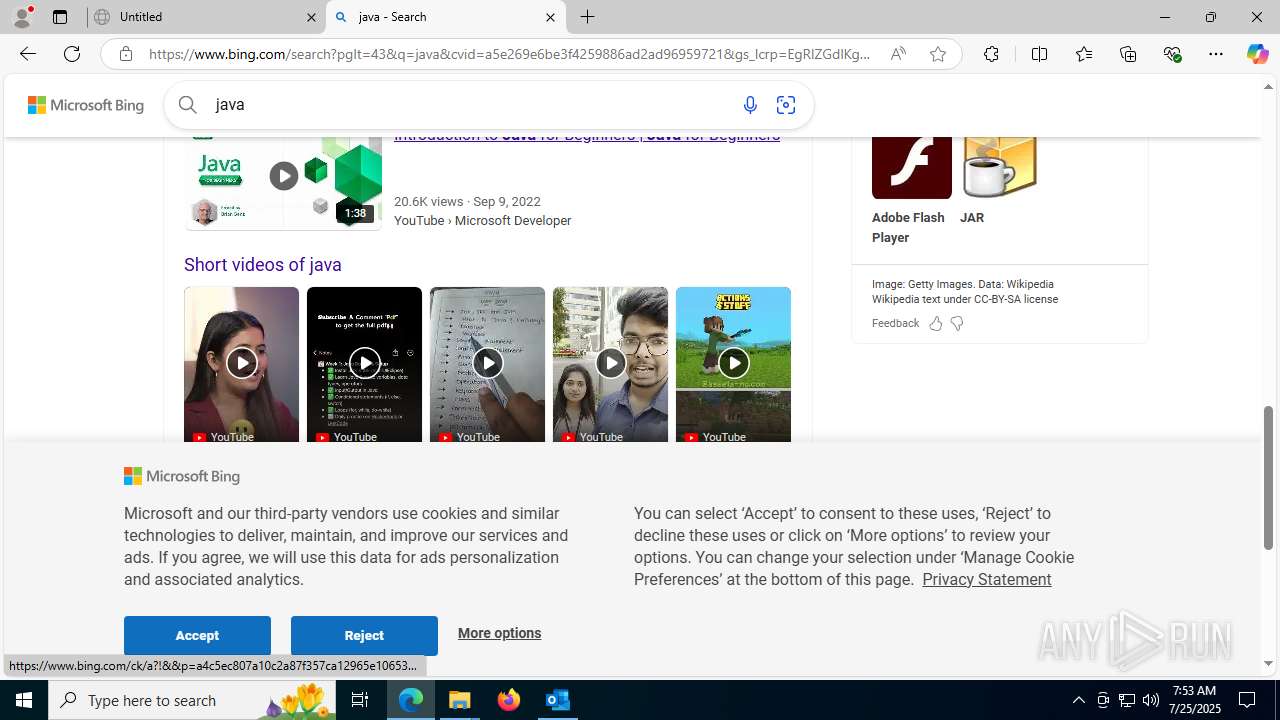1280x720 pixels.
Task: Click the scrollbar up arrow
Action: 1268,87
